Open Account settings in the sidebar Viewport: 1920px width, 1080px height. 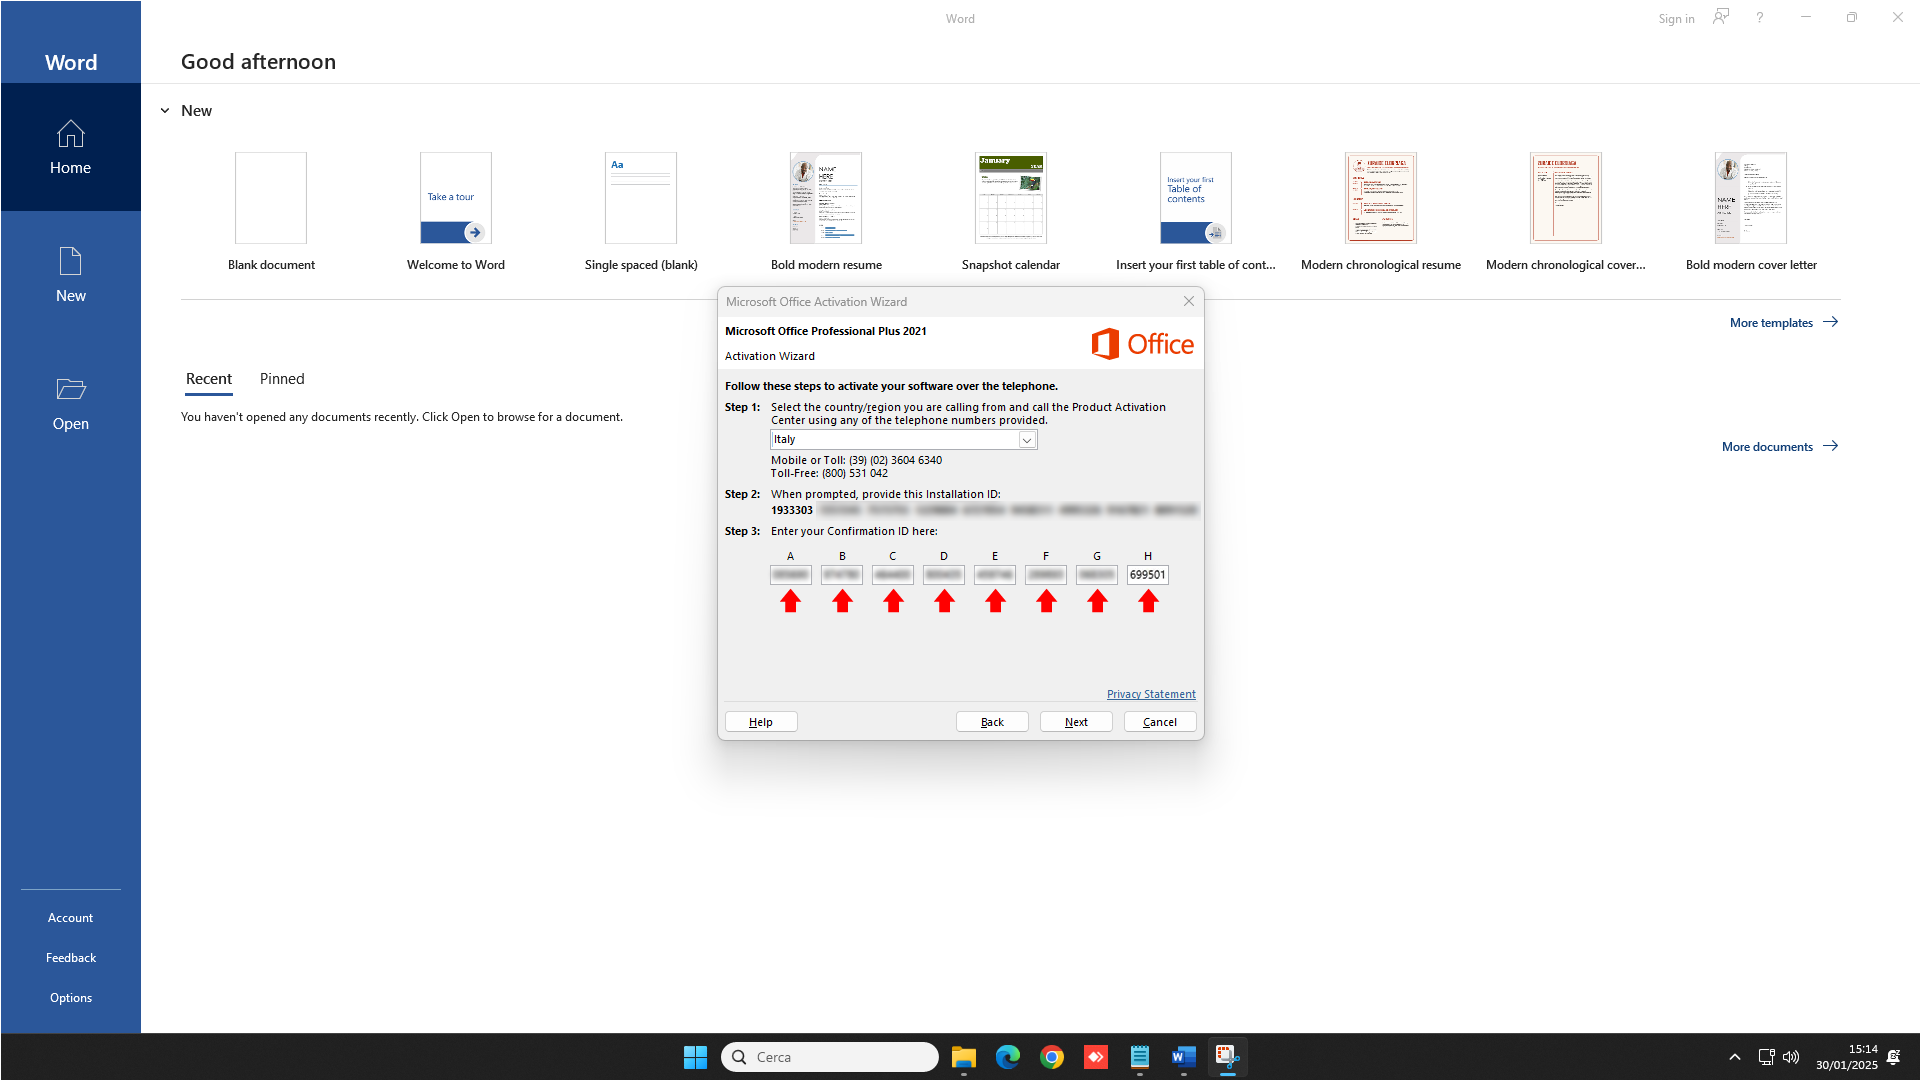pyautogui.click(x=70, y=918)
